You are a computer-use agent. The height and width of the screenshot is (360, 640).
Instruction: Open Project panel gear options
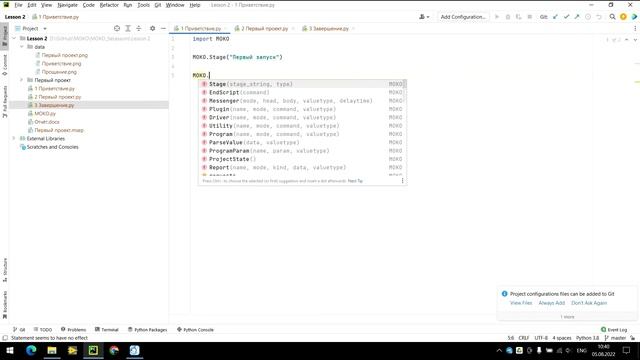[152, 28]
